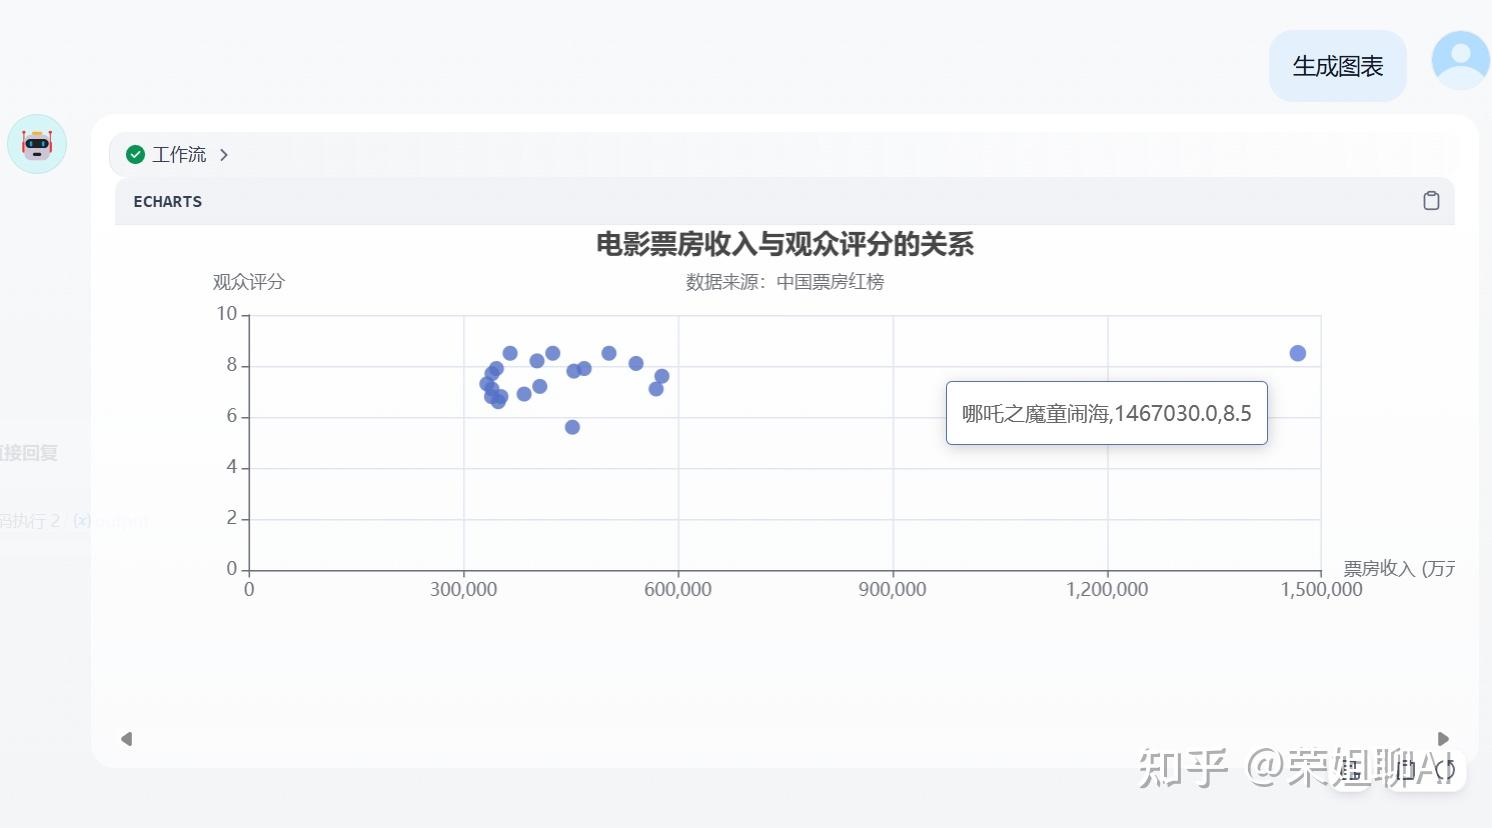Click the chart title 电影票房收入与观众评分的关系

[x=785, y=245]
